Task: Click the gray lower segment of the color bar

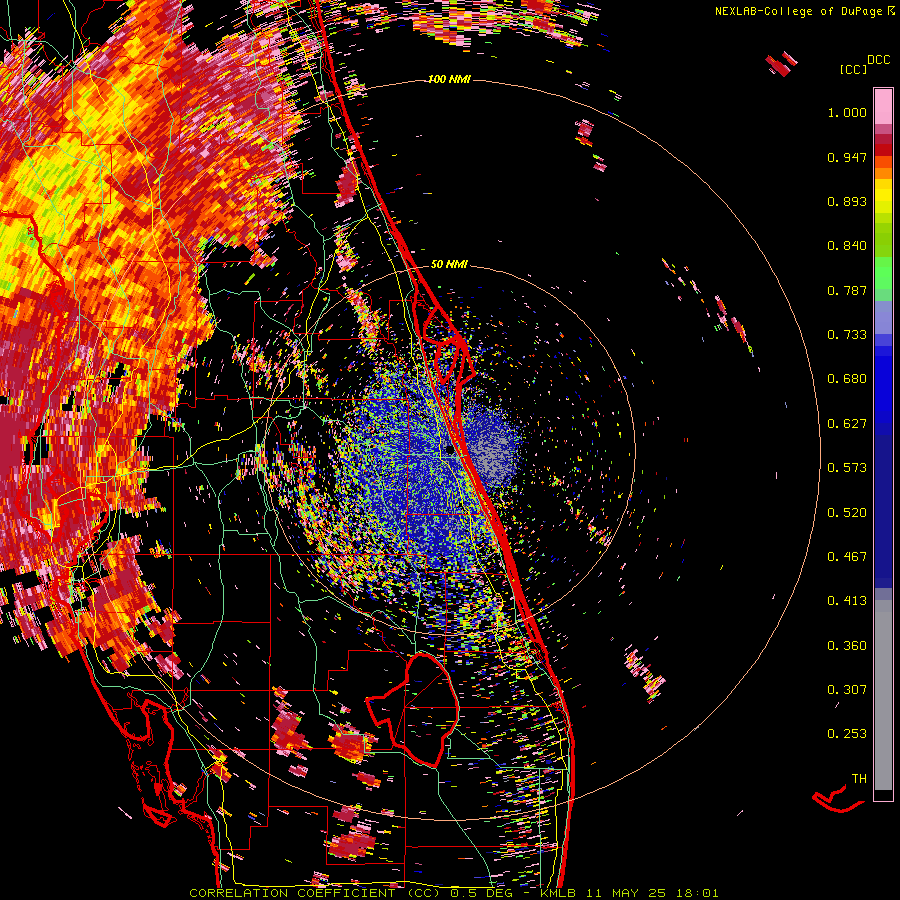Action: (883, 695)
